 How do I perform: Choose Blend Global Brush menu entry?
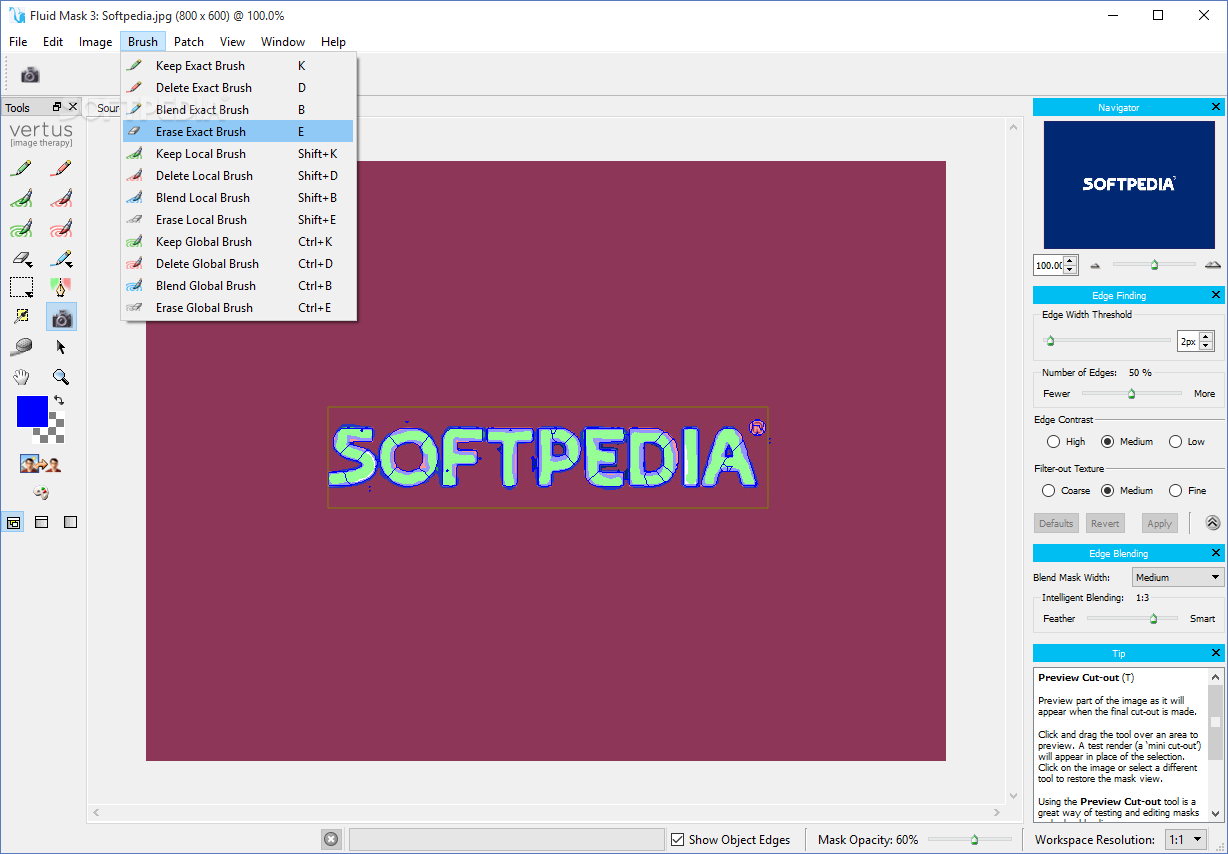[238, 285]
